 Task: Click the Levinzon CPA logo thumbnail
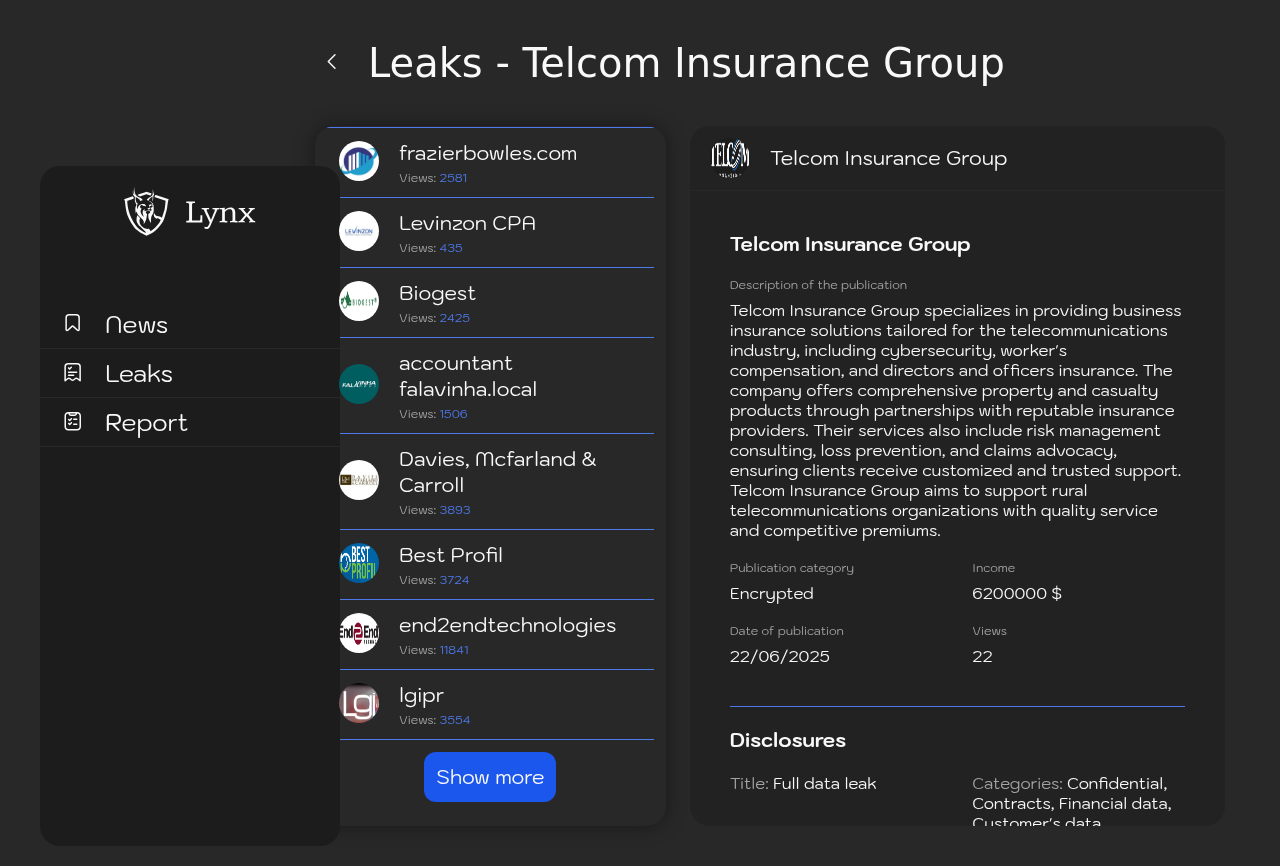[x=359, y=231]
